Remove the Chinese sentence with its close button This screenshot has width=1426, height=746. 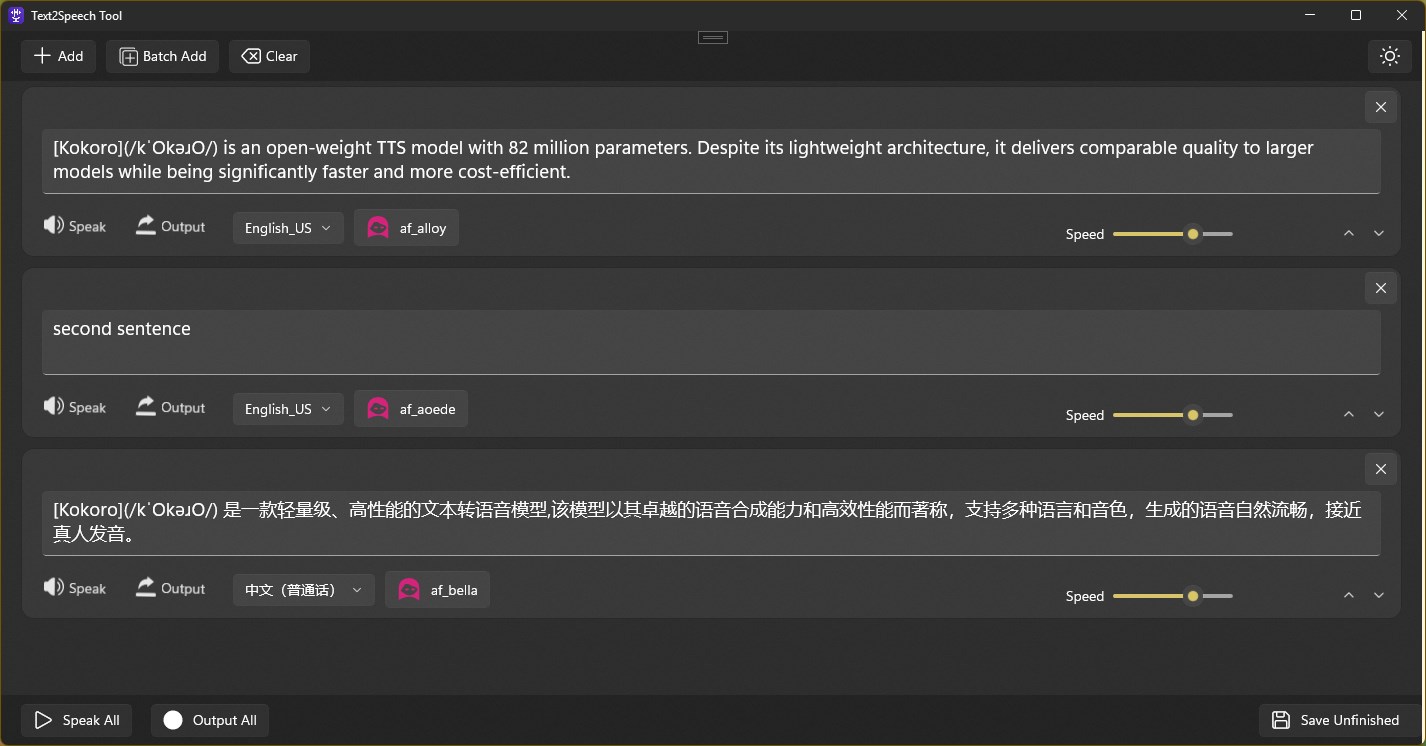(1380, 468)
